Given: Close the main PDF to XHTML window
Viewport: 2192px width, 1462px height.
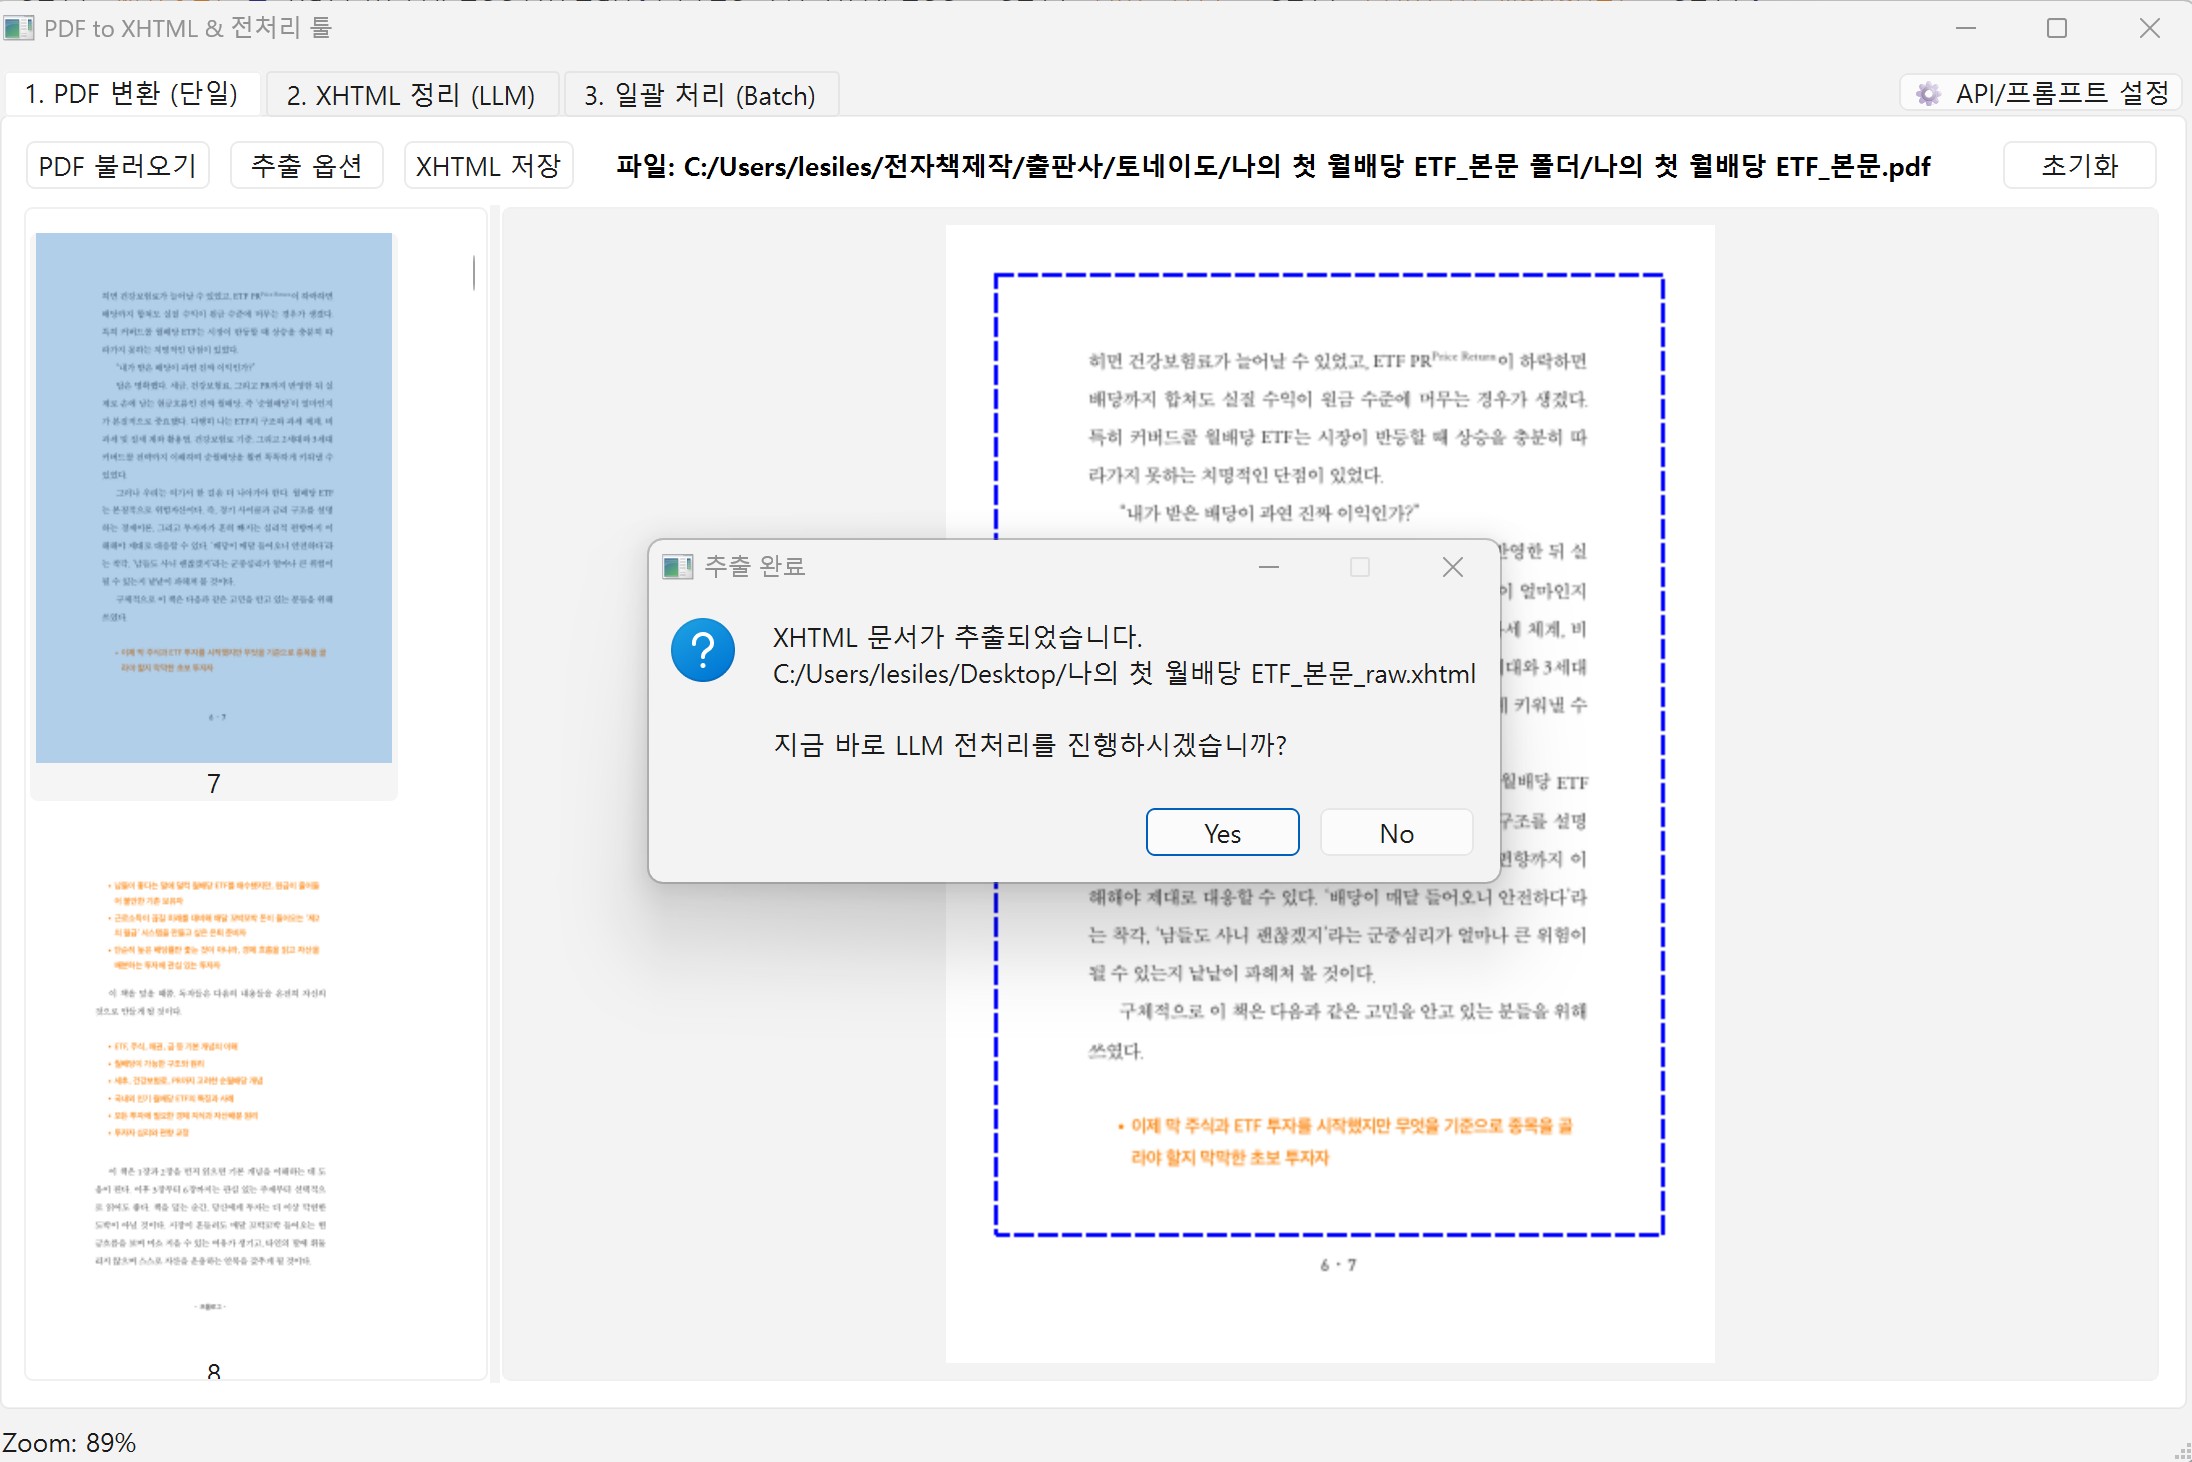Looking at the screenshot, I should pyautogui.click(x=2149, y=28).
